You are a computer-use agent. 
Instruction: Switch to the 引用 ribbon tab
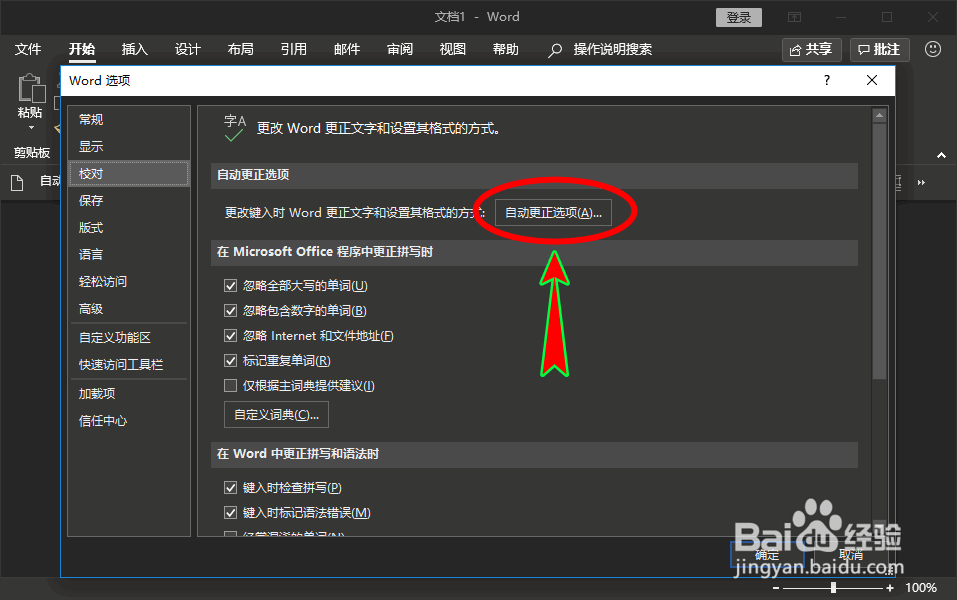294,49
